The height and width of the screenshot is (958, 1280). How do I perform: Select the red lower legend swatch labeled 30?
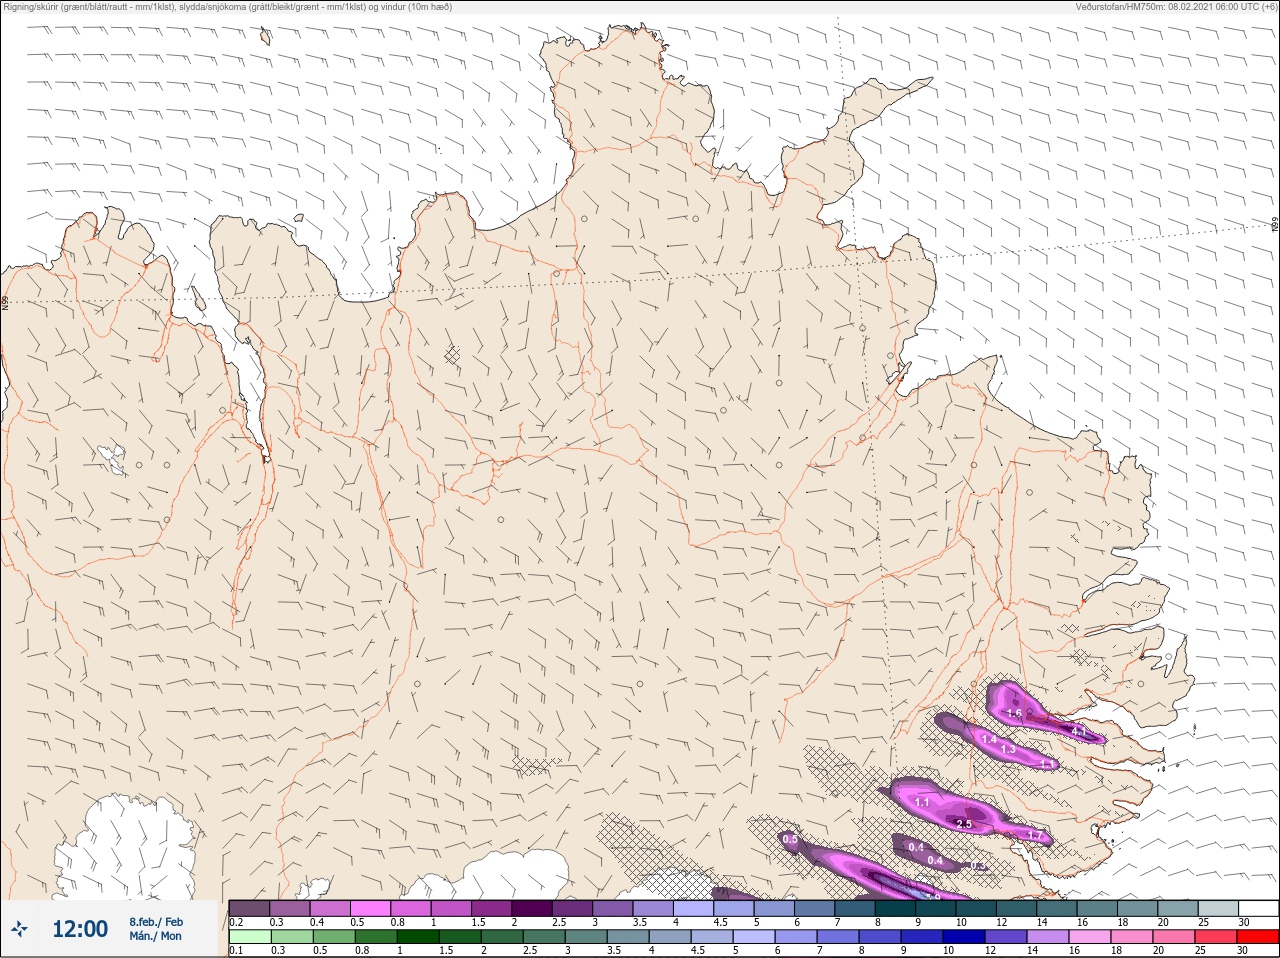[x=1258, y=937]
